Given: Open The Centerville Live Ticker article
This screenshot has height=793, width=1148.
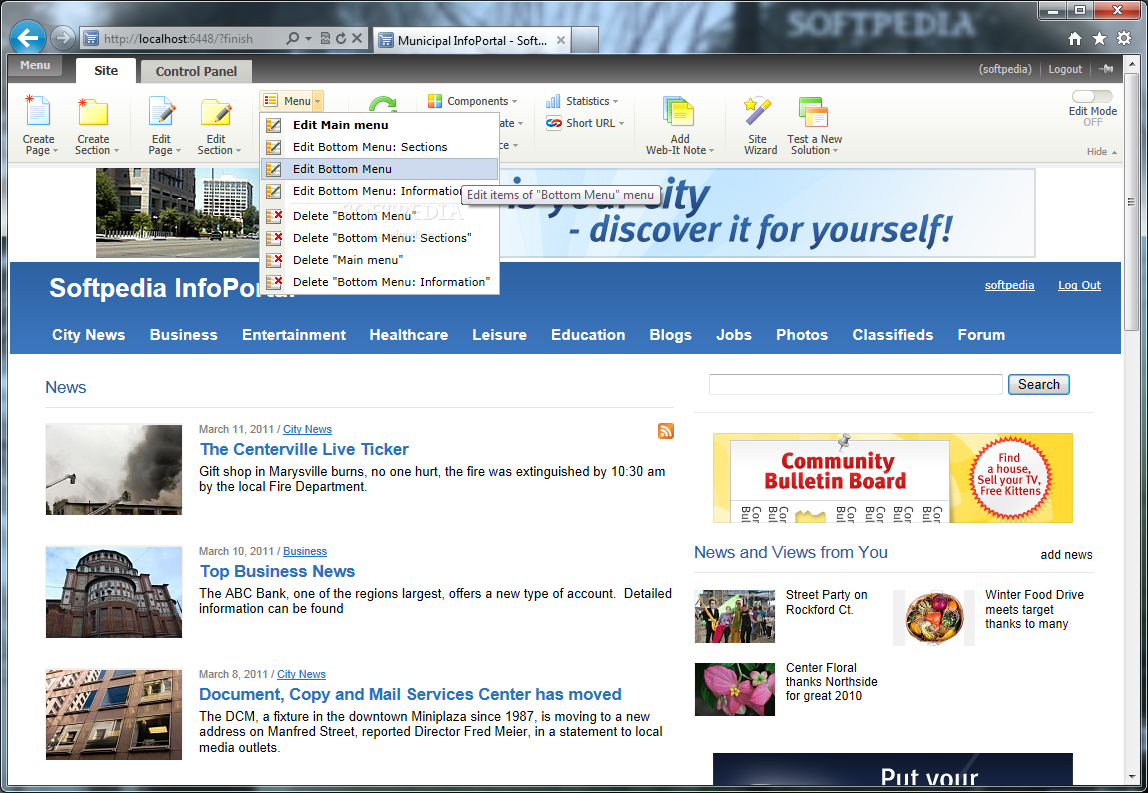Looking at the screenshot, I should [305, 450].
